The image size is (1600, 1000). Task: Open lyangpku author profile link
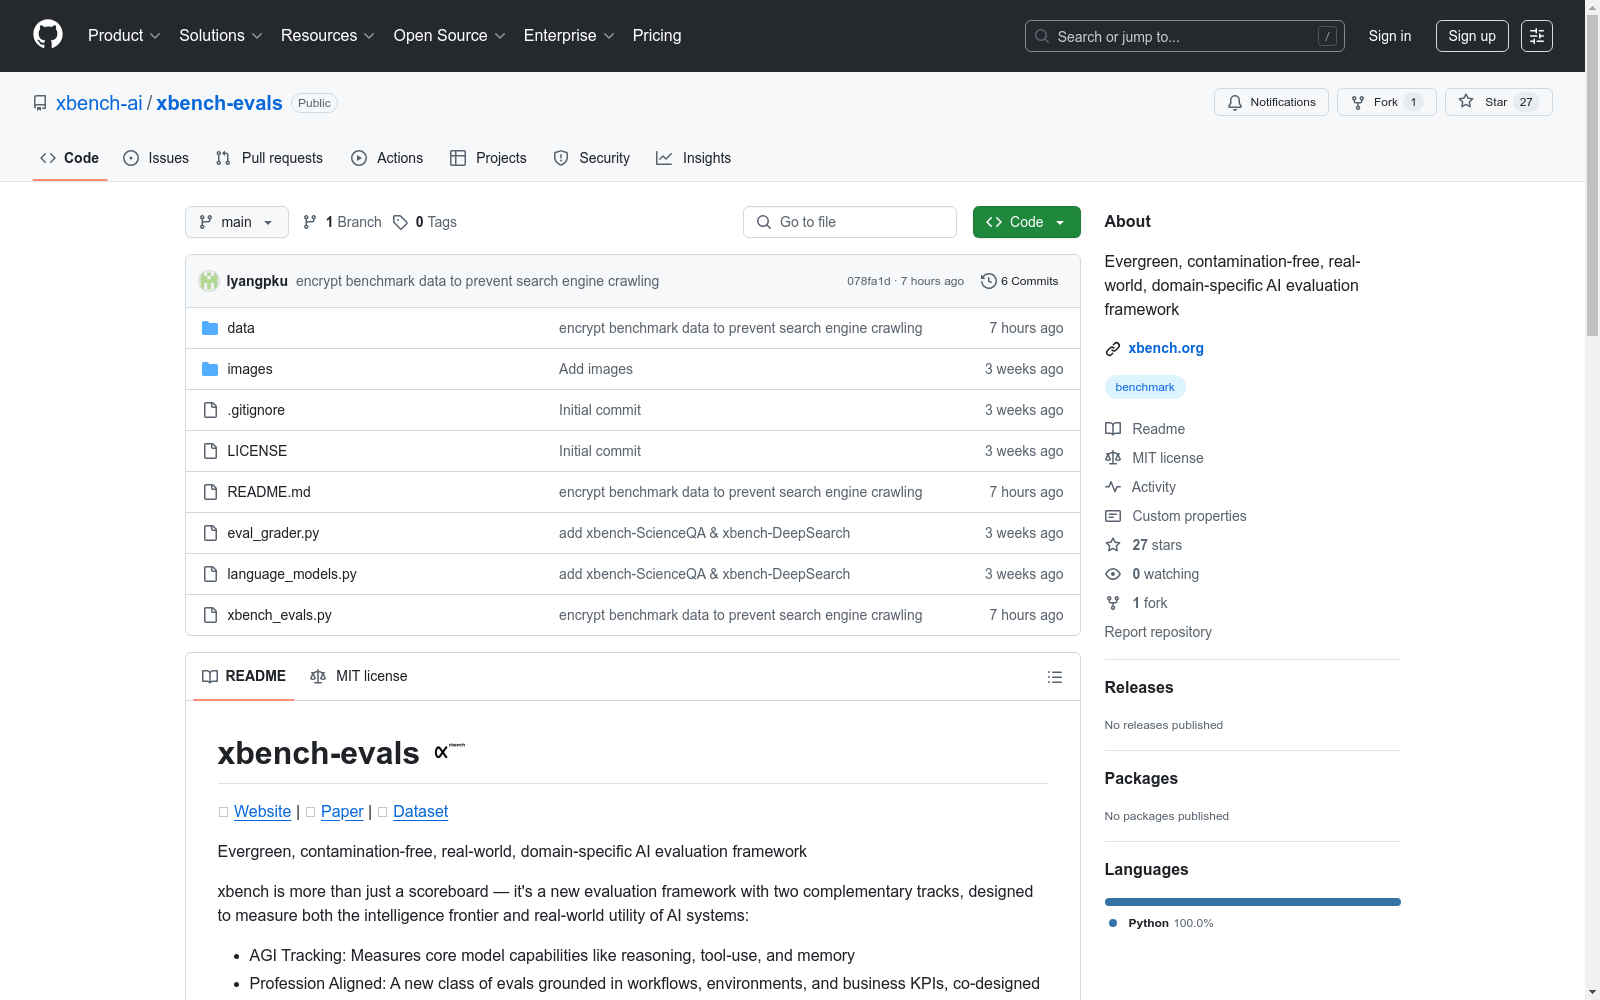coord(257,281)
